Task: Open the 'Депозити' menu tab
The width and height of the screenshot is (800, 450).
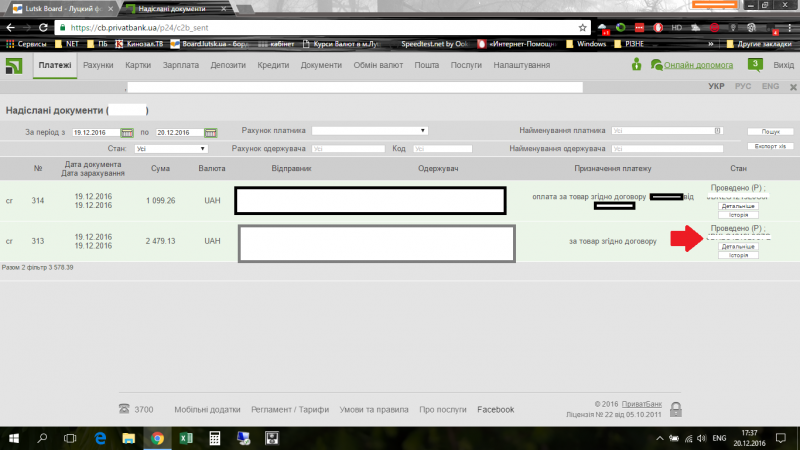Action: [229, 65]
